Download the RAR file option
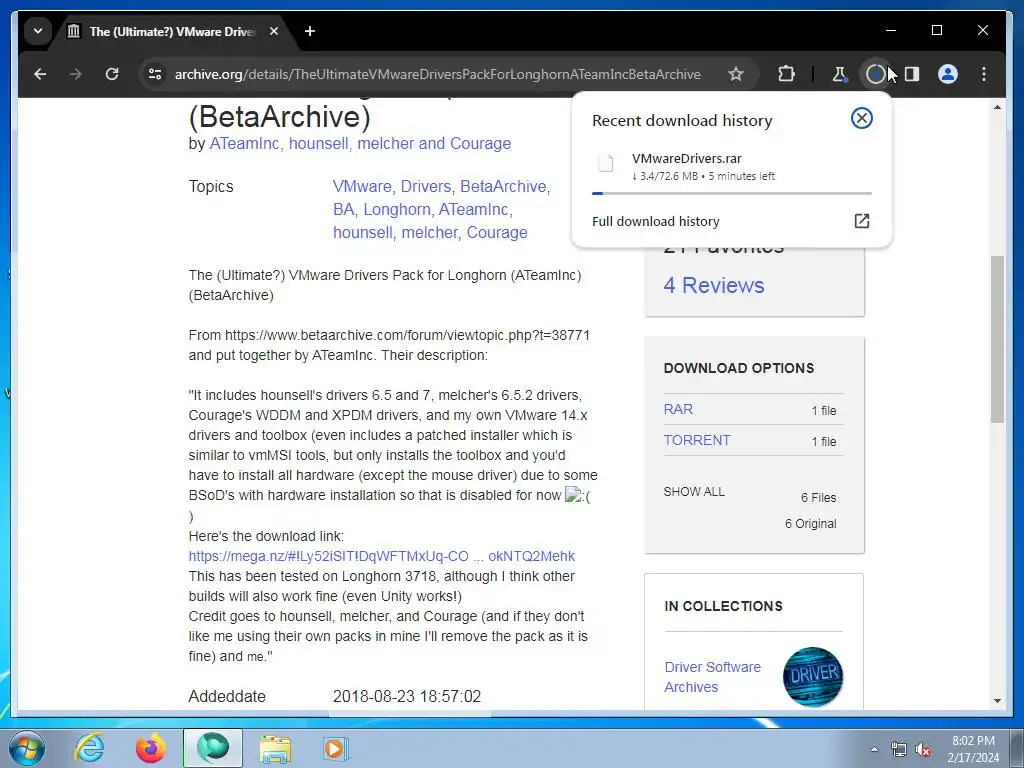1024x768 pixels. [x=678, y=409]
